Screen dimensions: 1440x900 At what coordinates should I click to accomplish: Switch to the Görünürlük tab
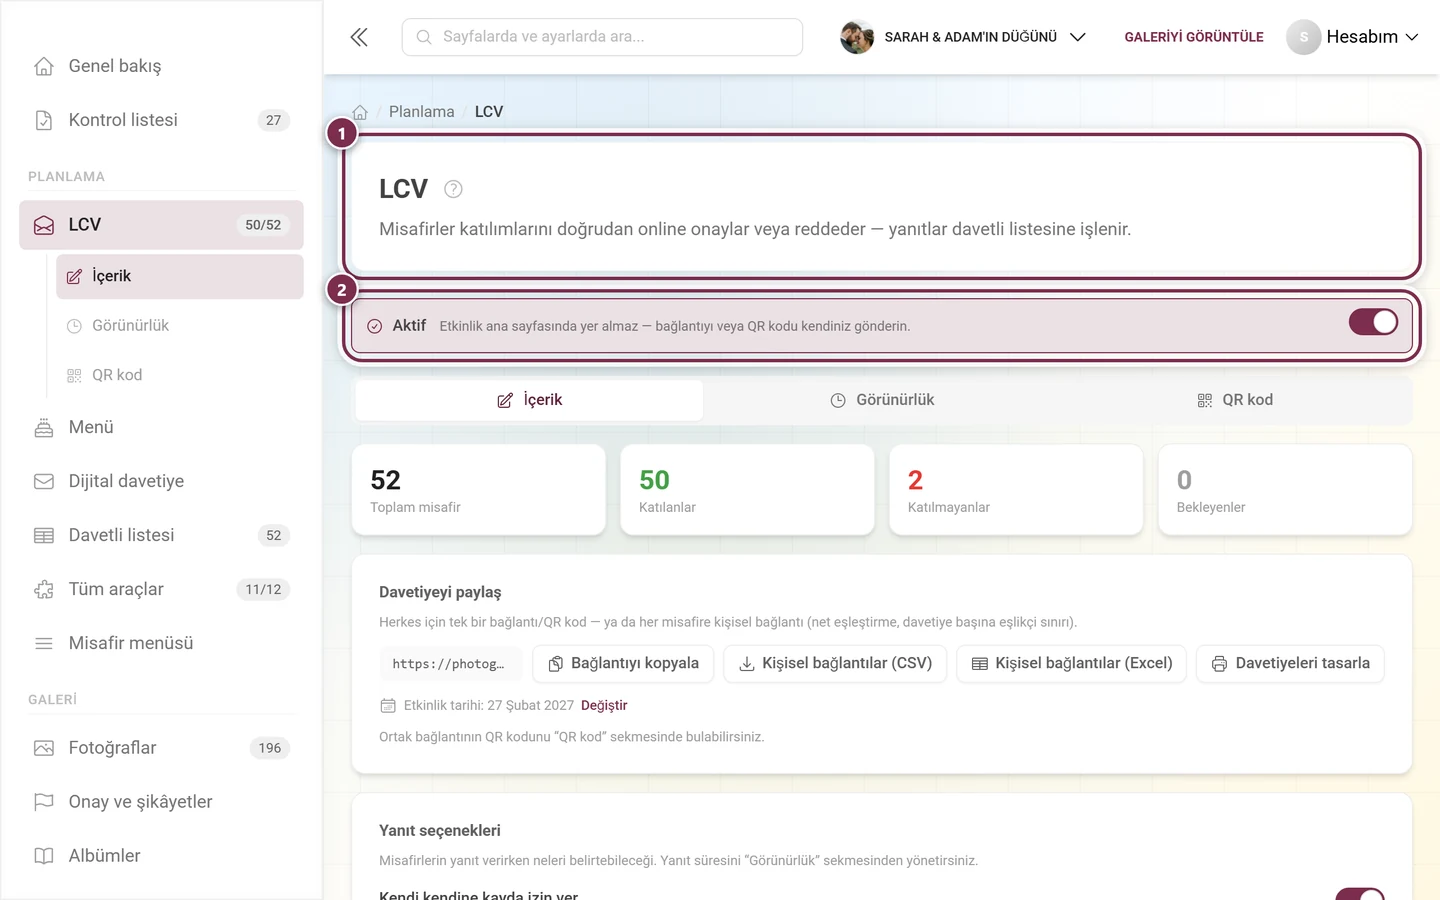coord(882,400)
